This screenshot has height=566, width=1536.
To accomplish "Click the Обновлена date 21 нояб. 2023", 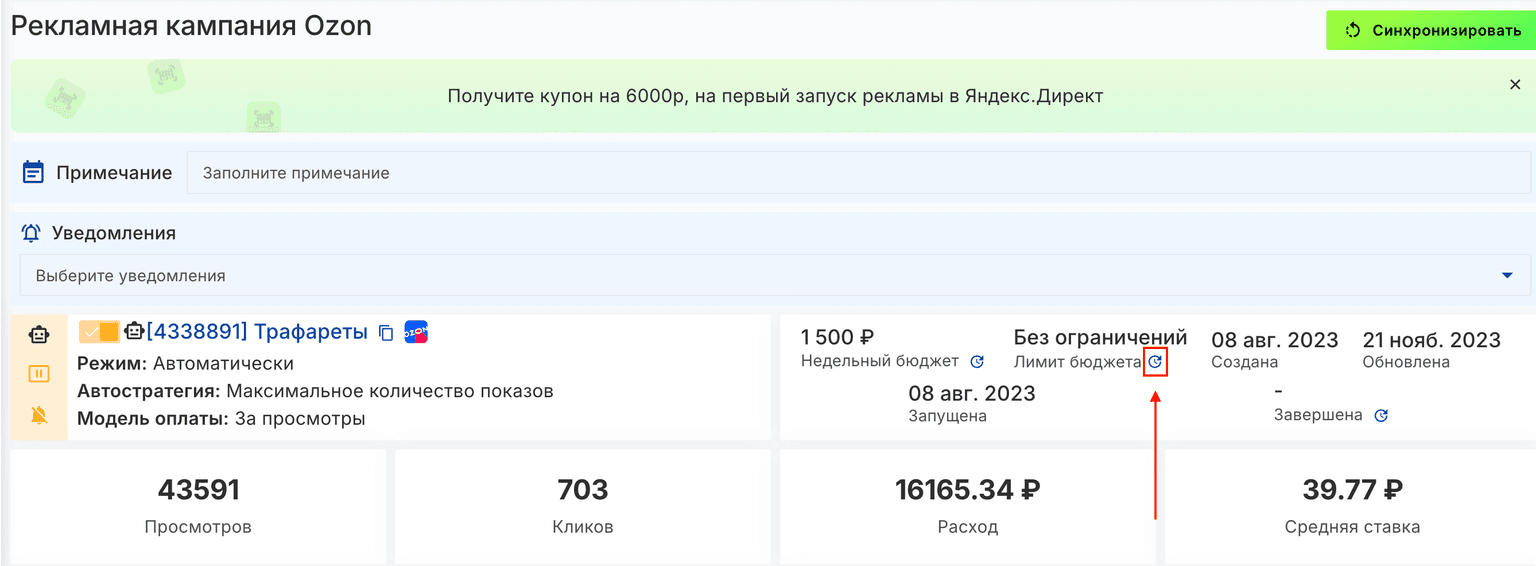I will pos(1432,340).
